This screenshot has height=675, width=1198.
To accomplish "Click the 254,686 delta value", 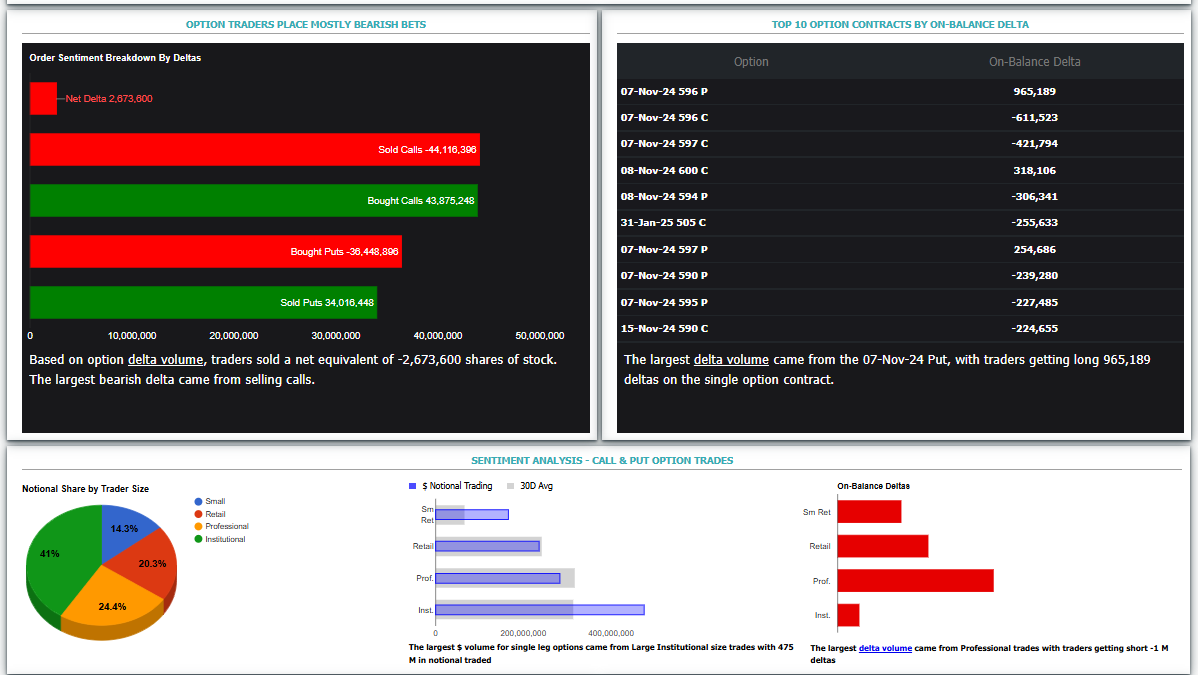I will click(x=1034, y=249).
